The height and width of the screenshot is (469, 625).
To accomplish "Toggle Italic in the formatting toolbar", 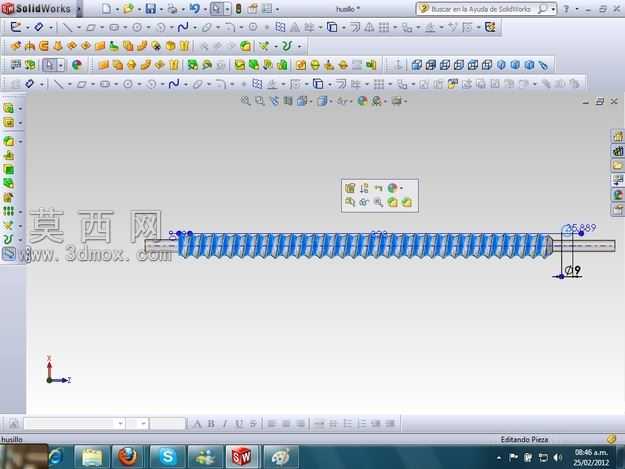I will pos(225,424).
